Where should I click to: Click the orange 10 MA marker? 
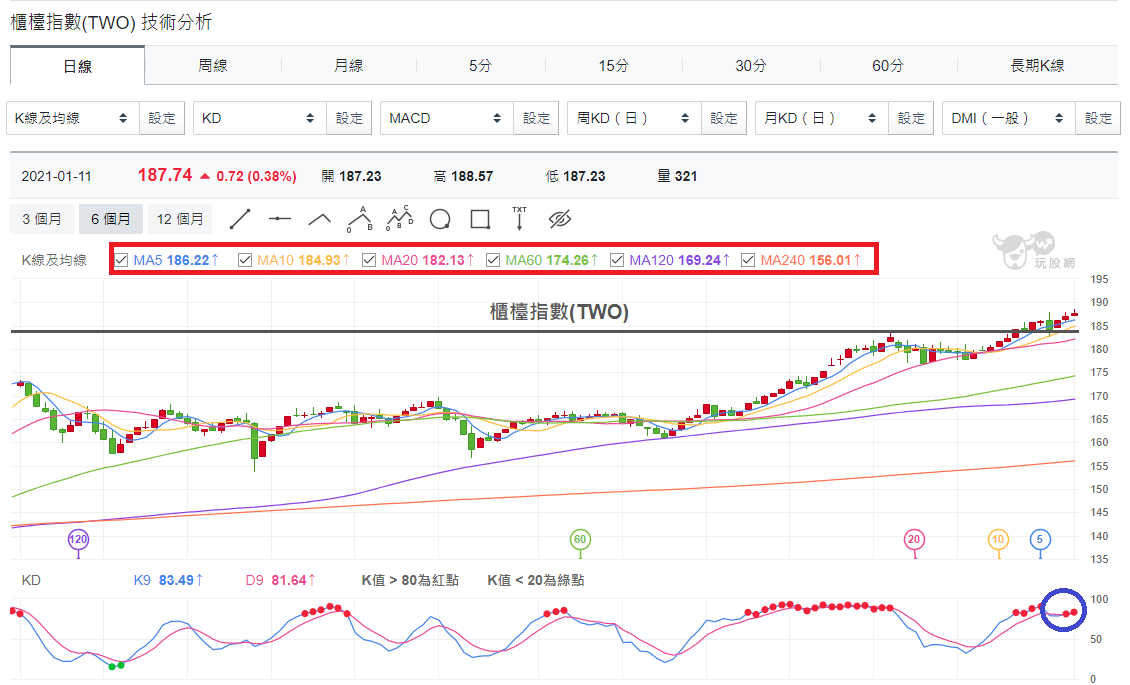998,540
